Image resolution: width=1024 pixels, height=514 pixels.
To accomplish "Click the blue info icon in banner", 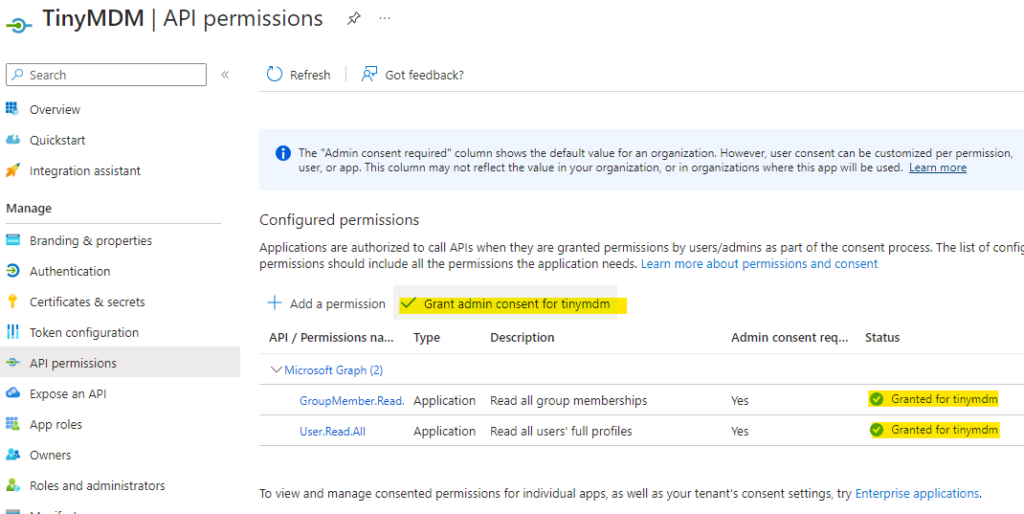I will 283,153.
